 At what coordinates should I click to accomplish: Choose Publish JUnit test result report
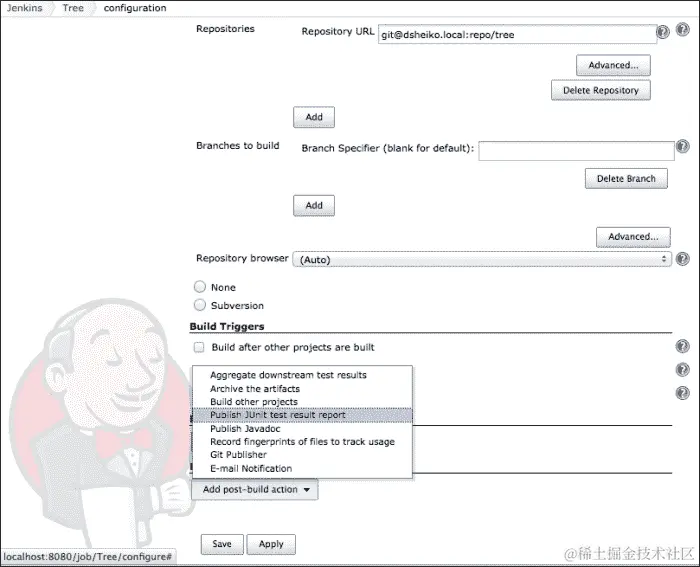coord(302,415)
